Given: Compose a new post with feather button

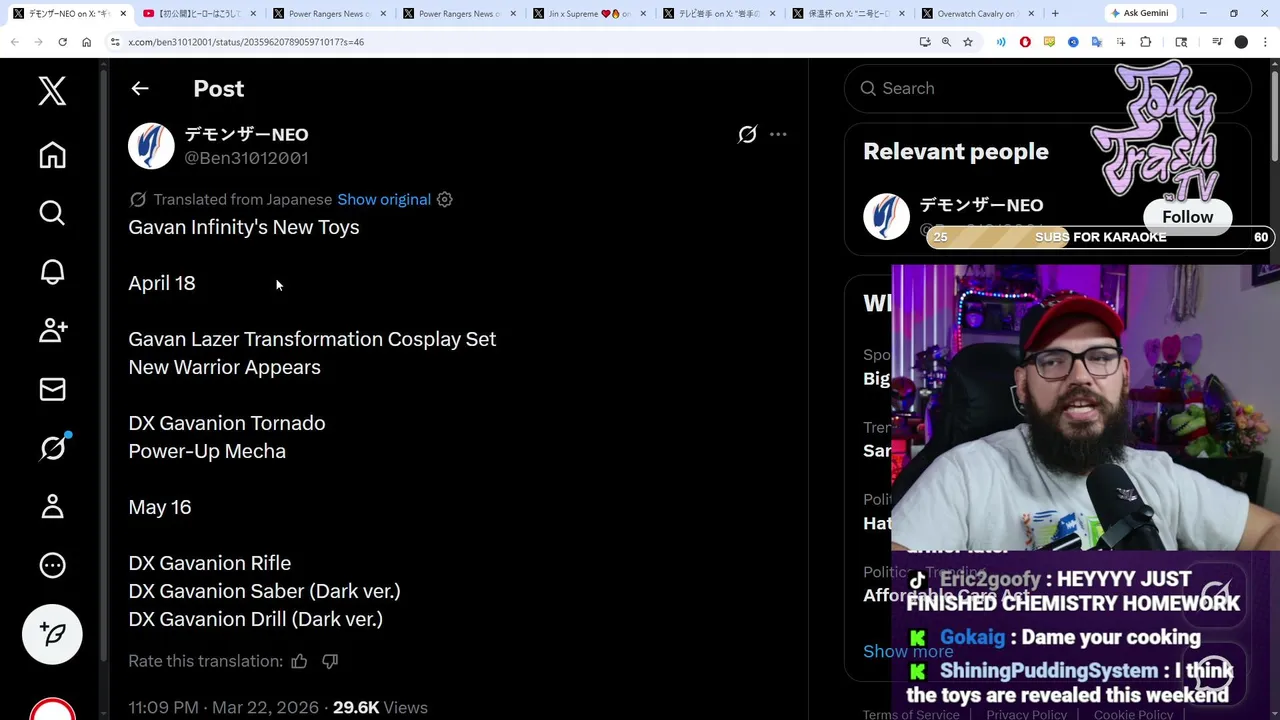Looking at the screenshot, I should pos(52,634).
